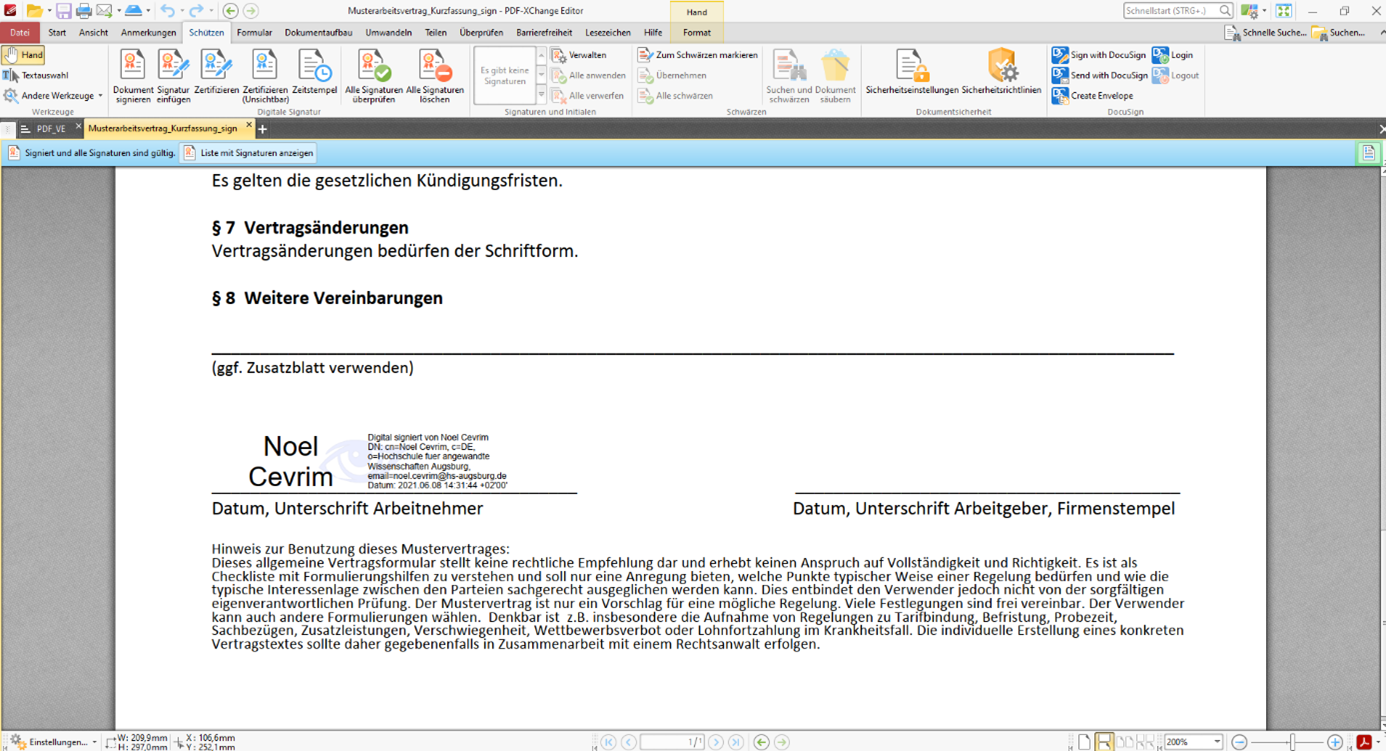Viewport: 1386px width, 751px height.
Task: Add a Zeitstempel to the document
Action: click(x=314, y=66)
